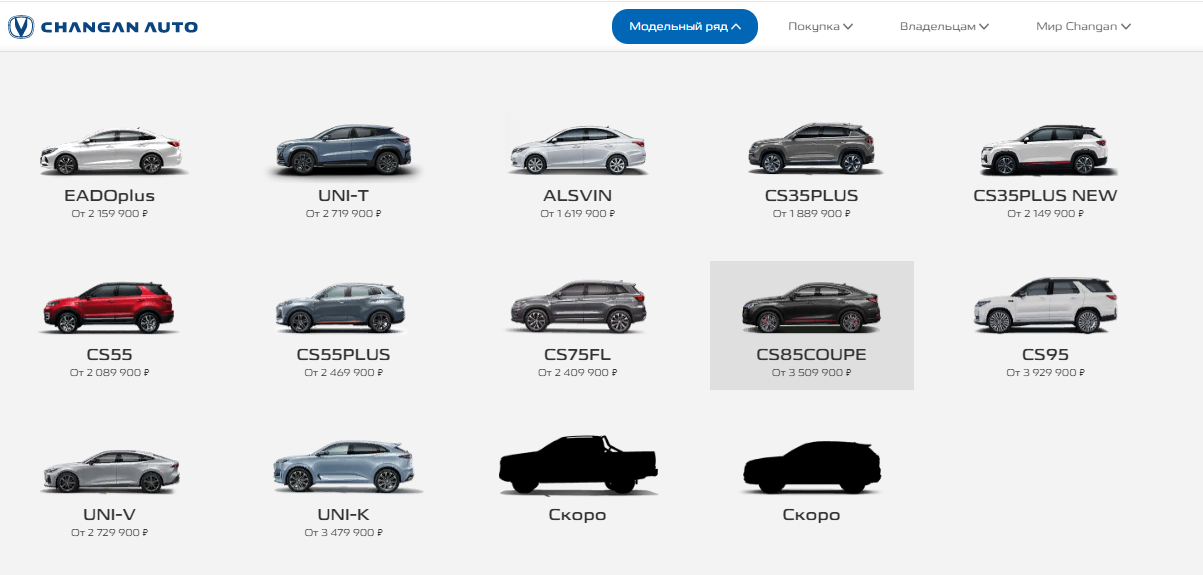The height and width of the screenshot is (575, 1203).
Task: Click the CS55 model name
Action: (x=110, y=355)
